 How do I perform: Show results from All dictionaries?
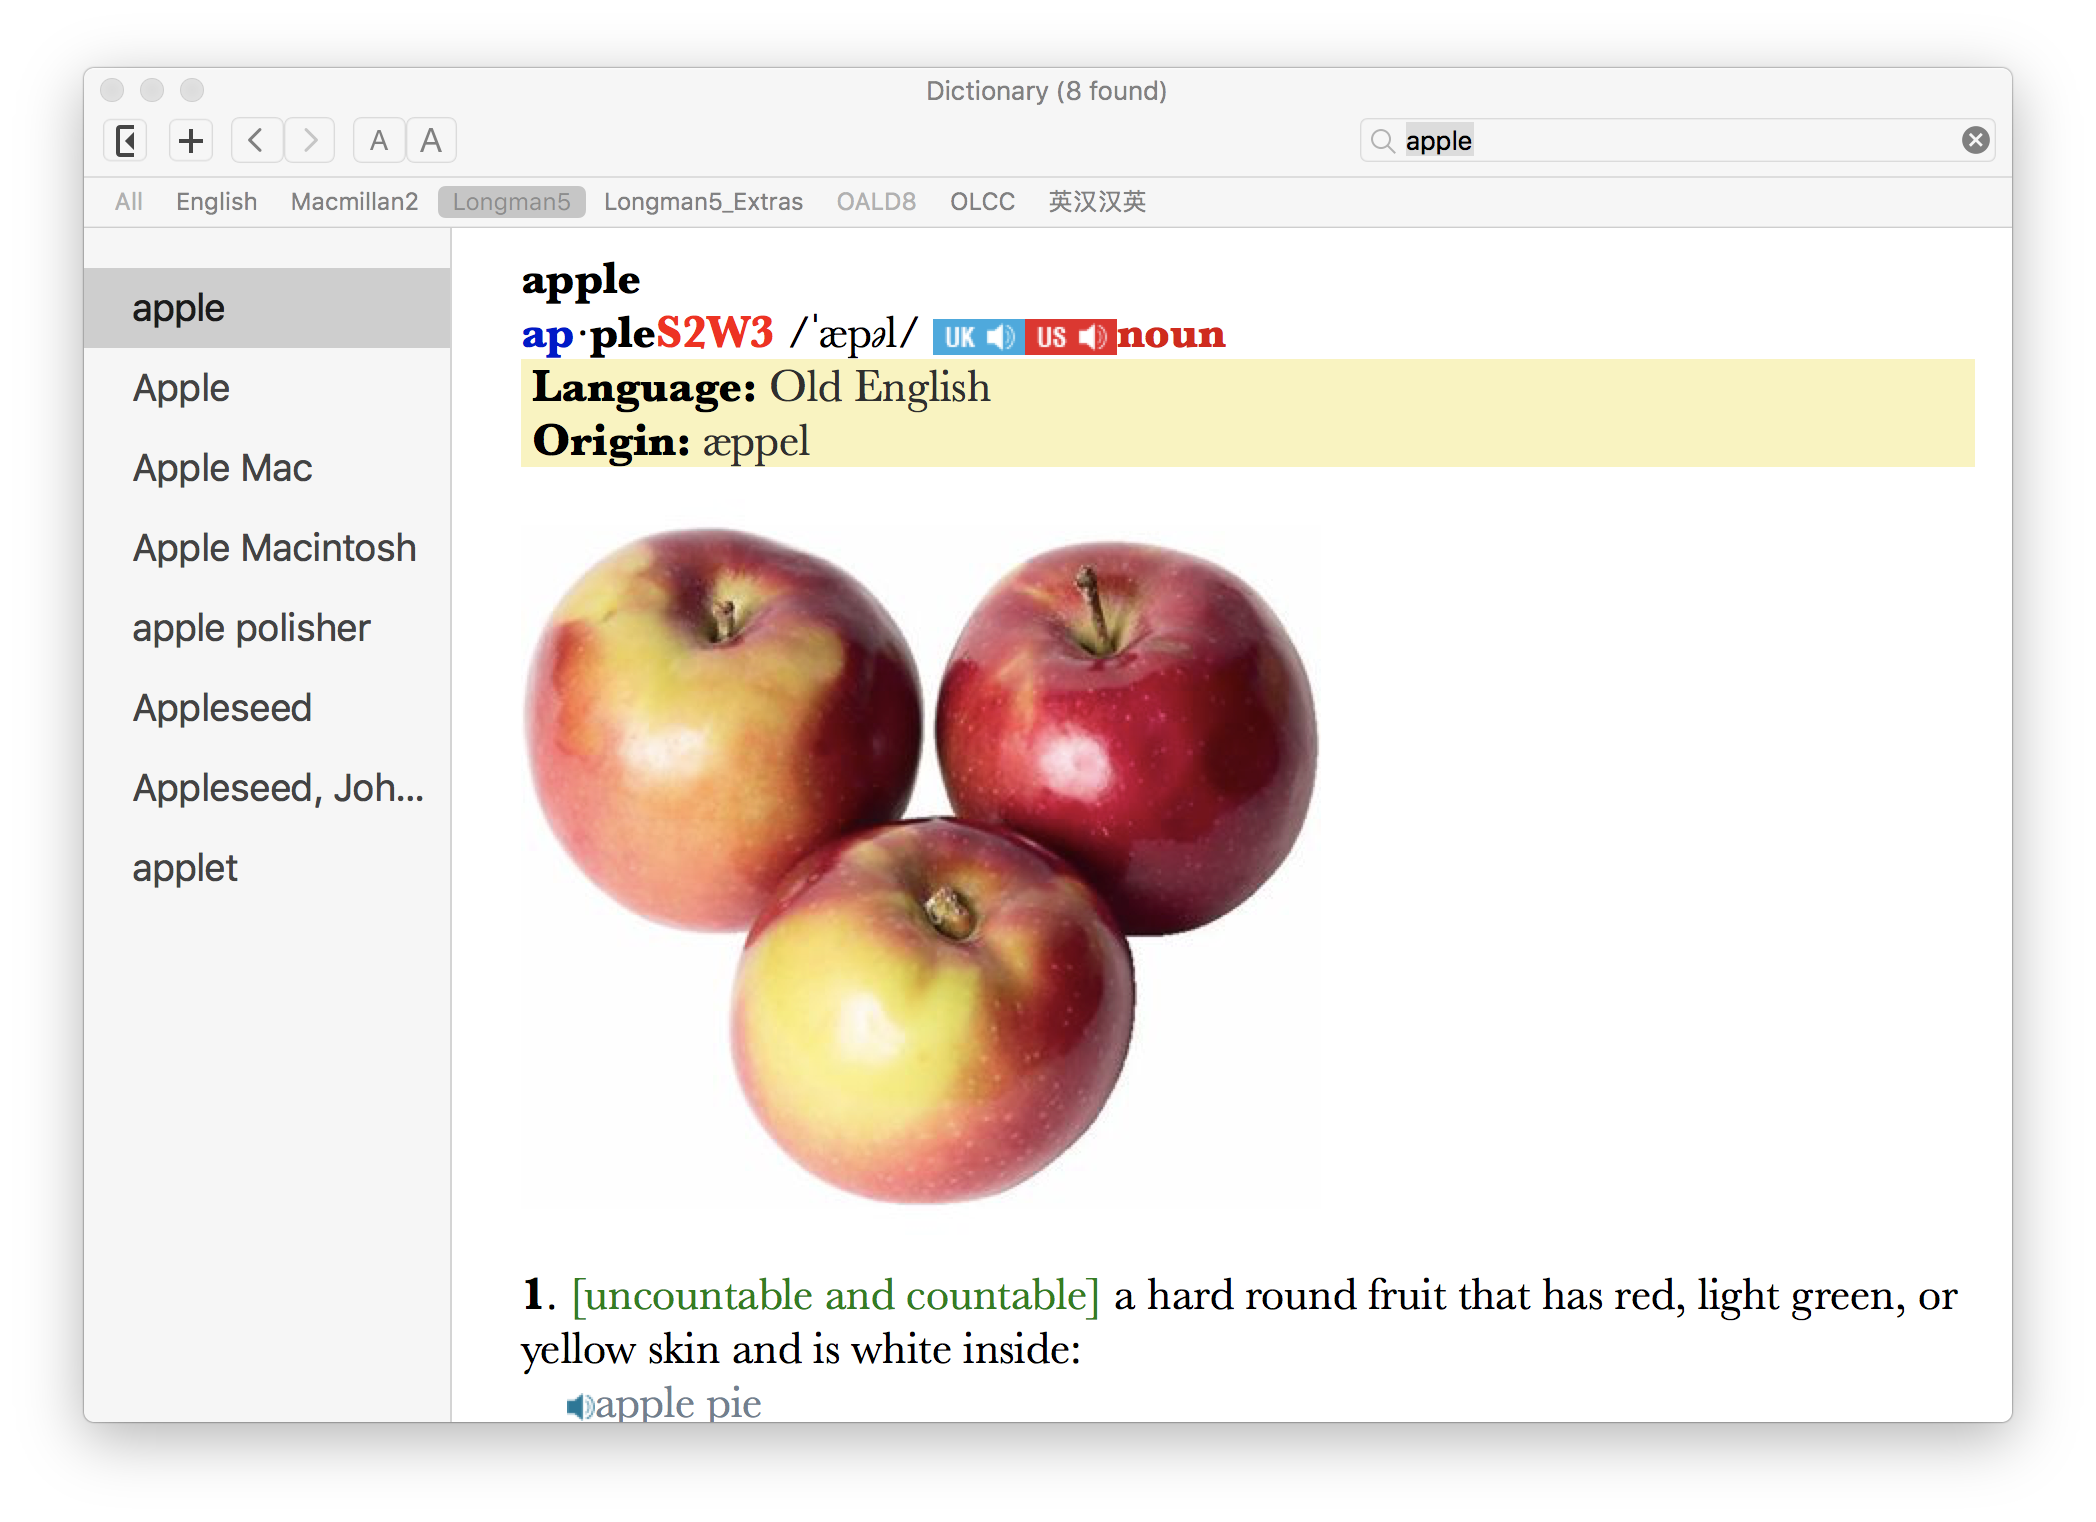(x=129, y=202)
